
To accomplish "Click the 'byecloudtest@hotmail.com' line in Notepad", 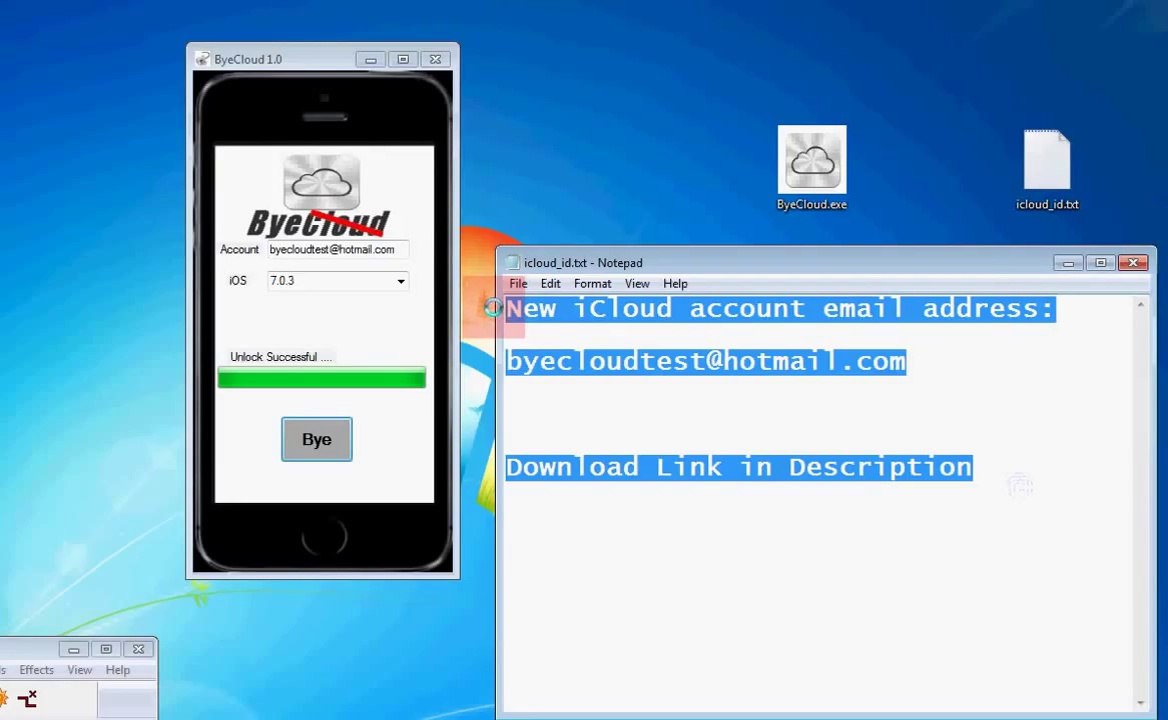I will coord(705,362).
